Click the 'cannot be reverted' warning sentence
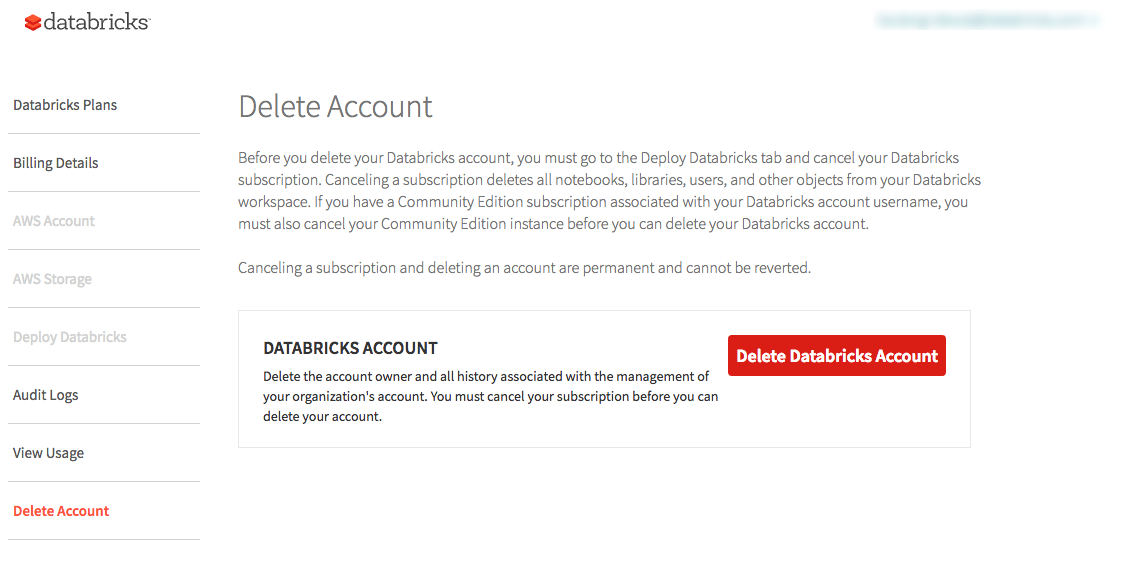 (524, 268)
